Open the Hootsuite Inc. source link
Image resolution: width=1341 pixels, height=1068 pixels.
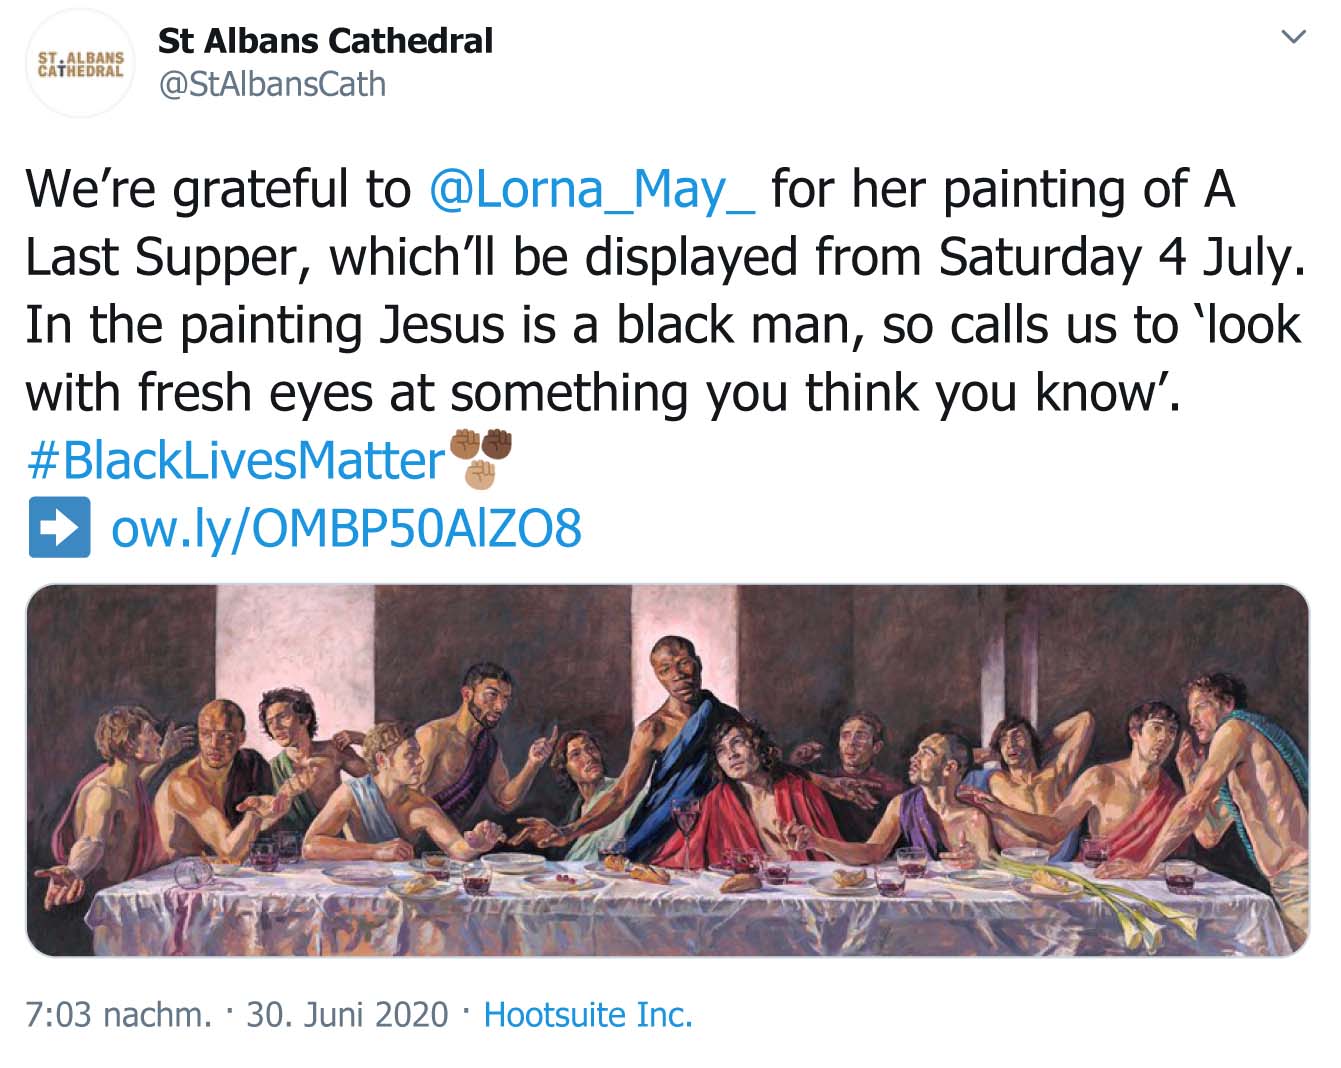pos(588,1014)
